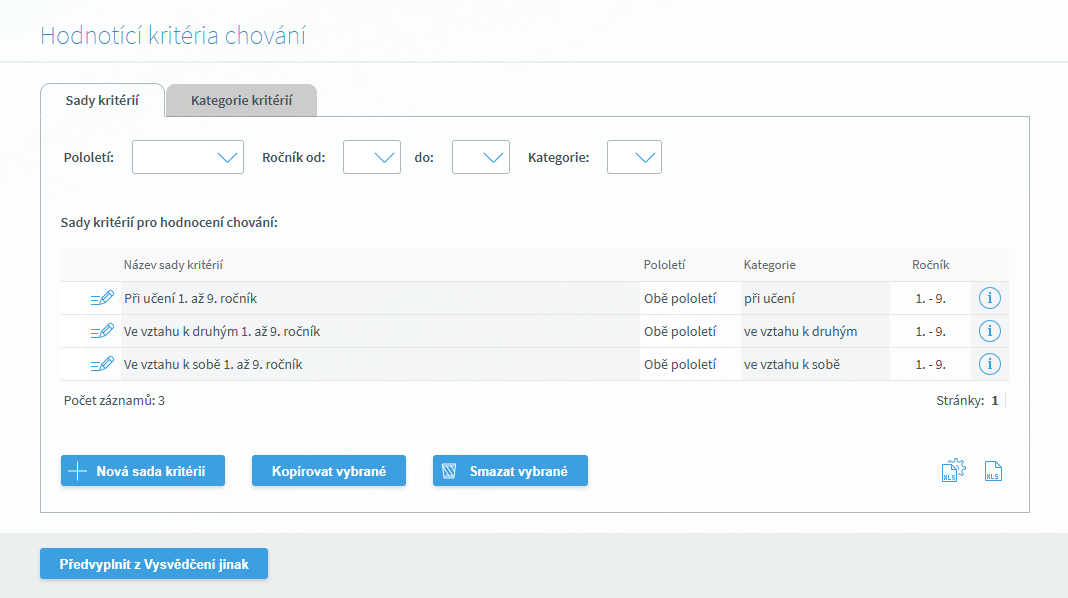The height and width of the screenshot is (598, 1068).
Task: Go to page 1 in pagination
Action: (994, 400)
